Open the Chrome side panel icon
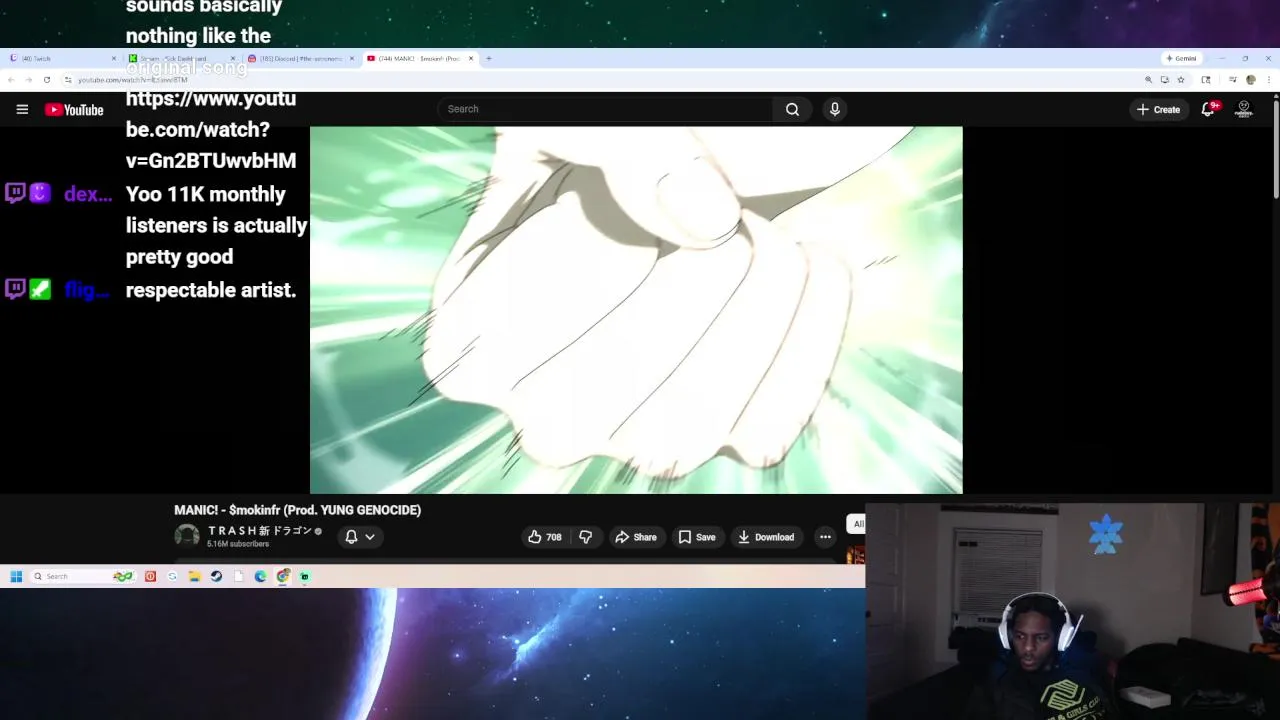 [1207, 80]
